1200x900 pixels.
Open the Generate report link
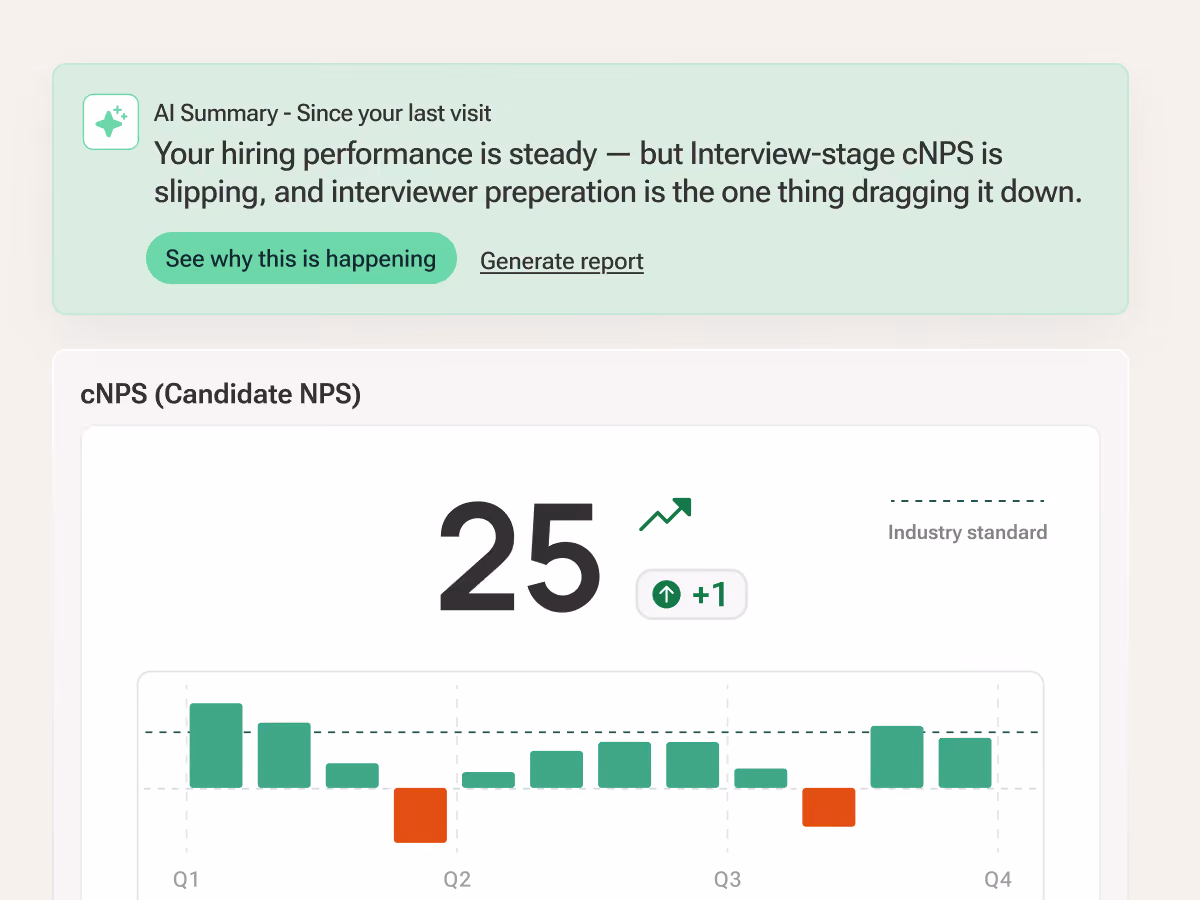(x=562, y=261)
